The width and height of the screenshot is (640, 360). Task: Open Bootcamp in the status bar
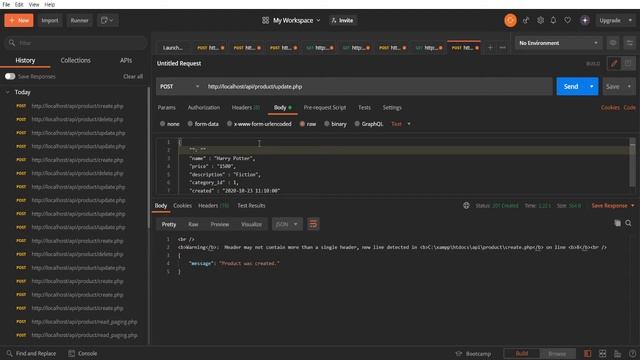(x=473, y=353)
